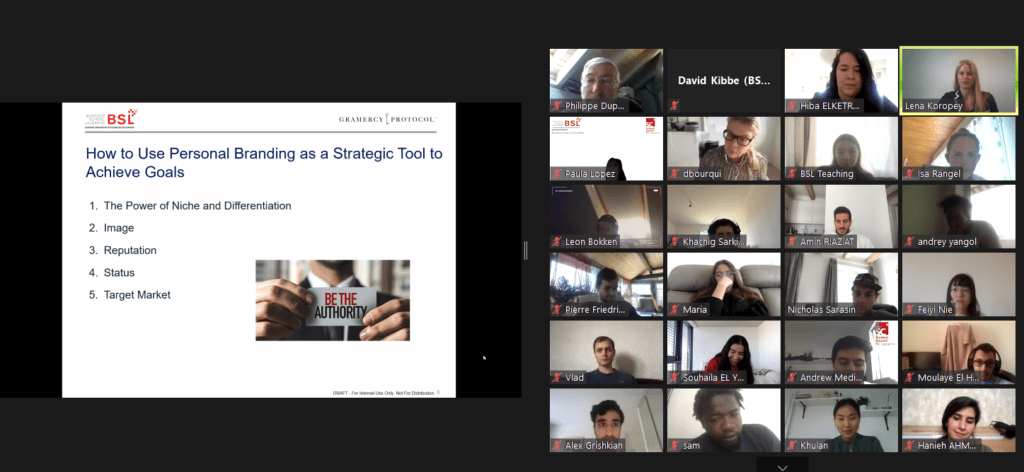Click Alex Grishkian's muted microphone icon
The height and width of the screenshot is (472, 1024).
tap(557, 445)
